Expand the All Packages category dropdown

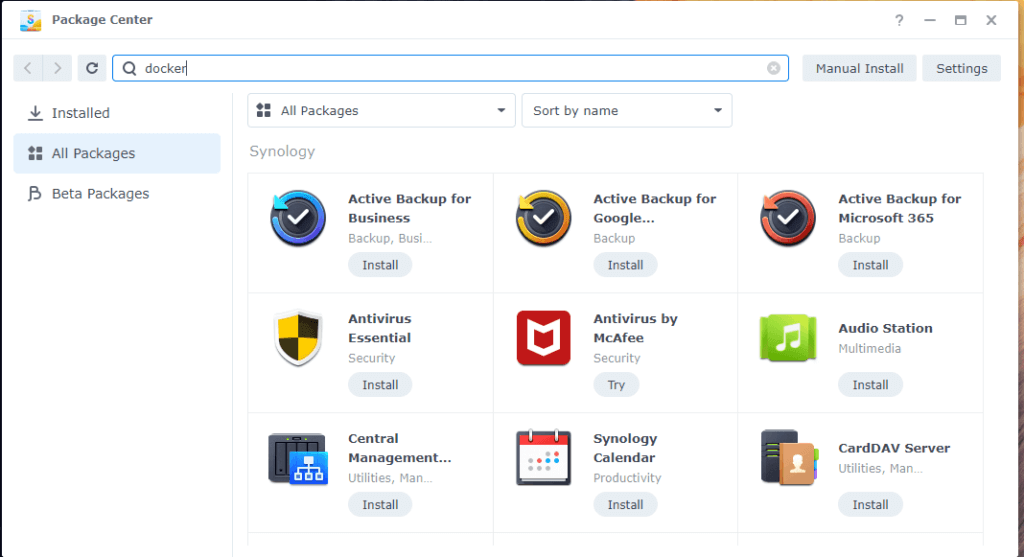pyautogui.click(x=381, y=110)
